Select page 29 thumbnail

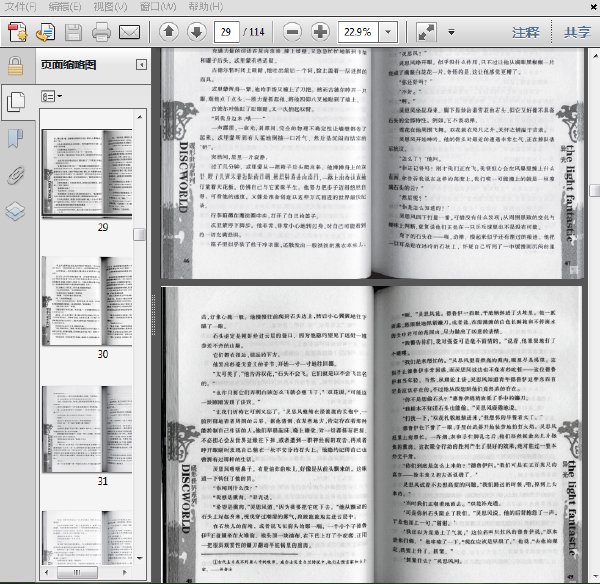[x=87, y=173]
